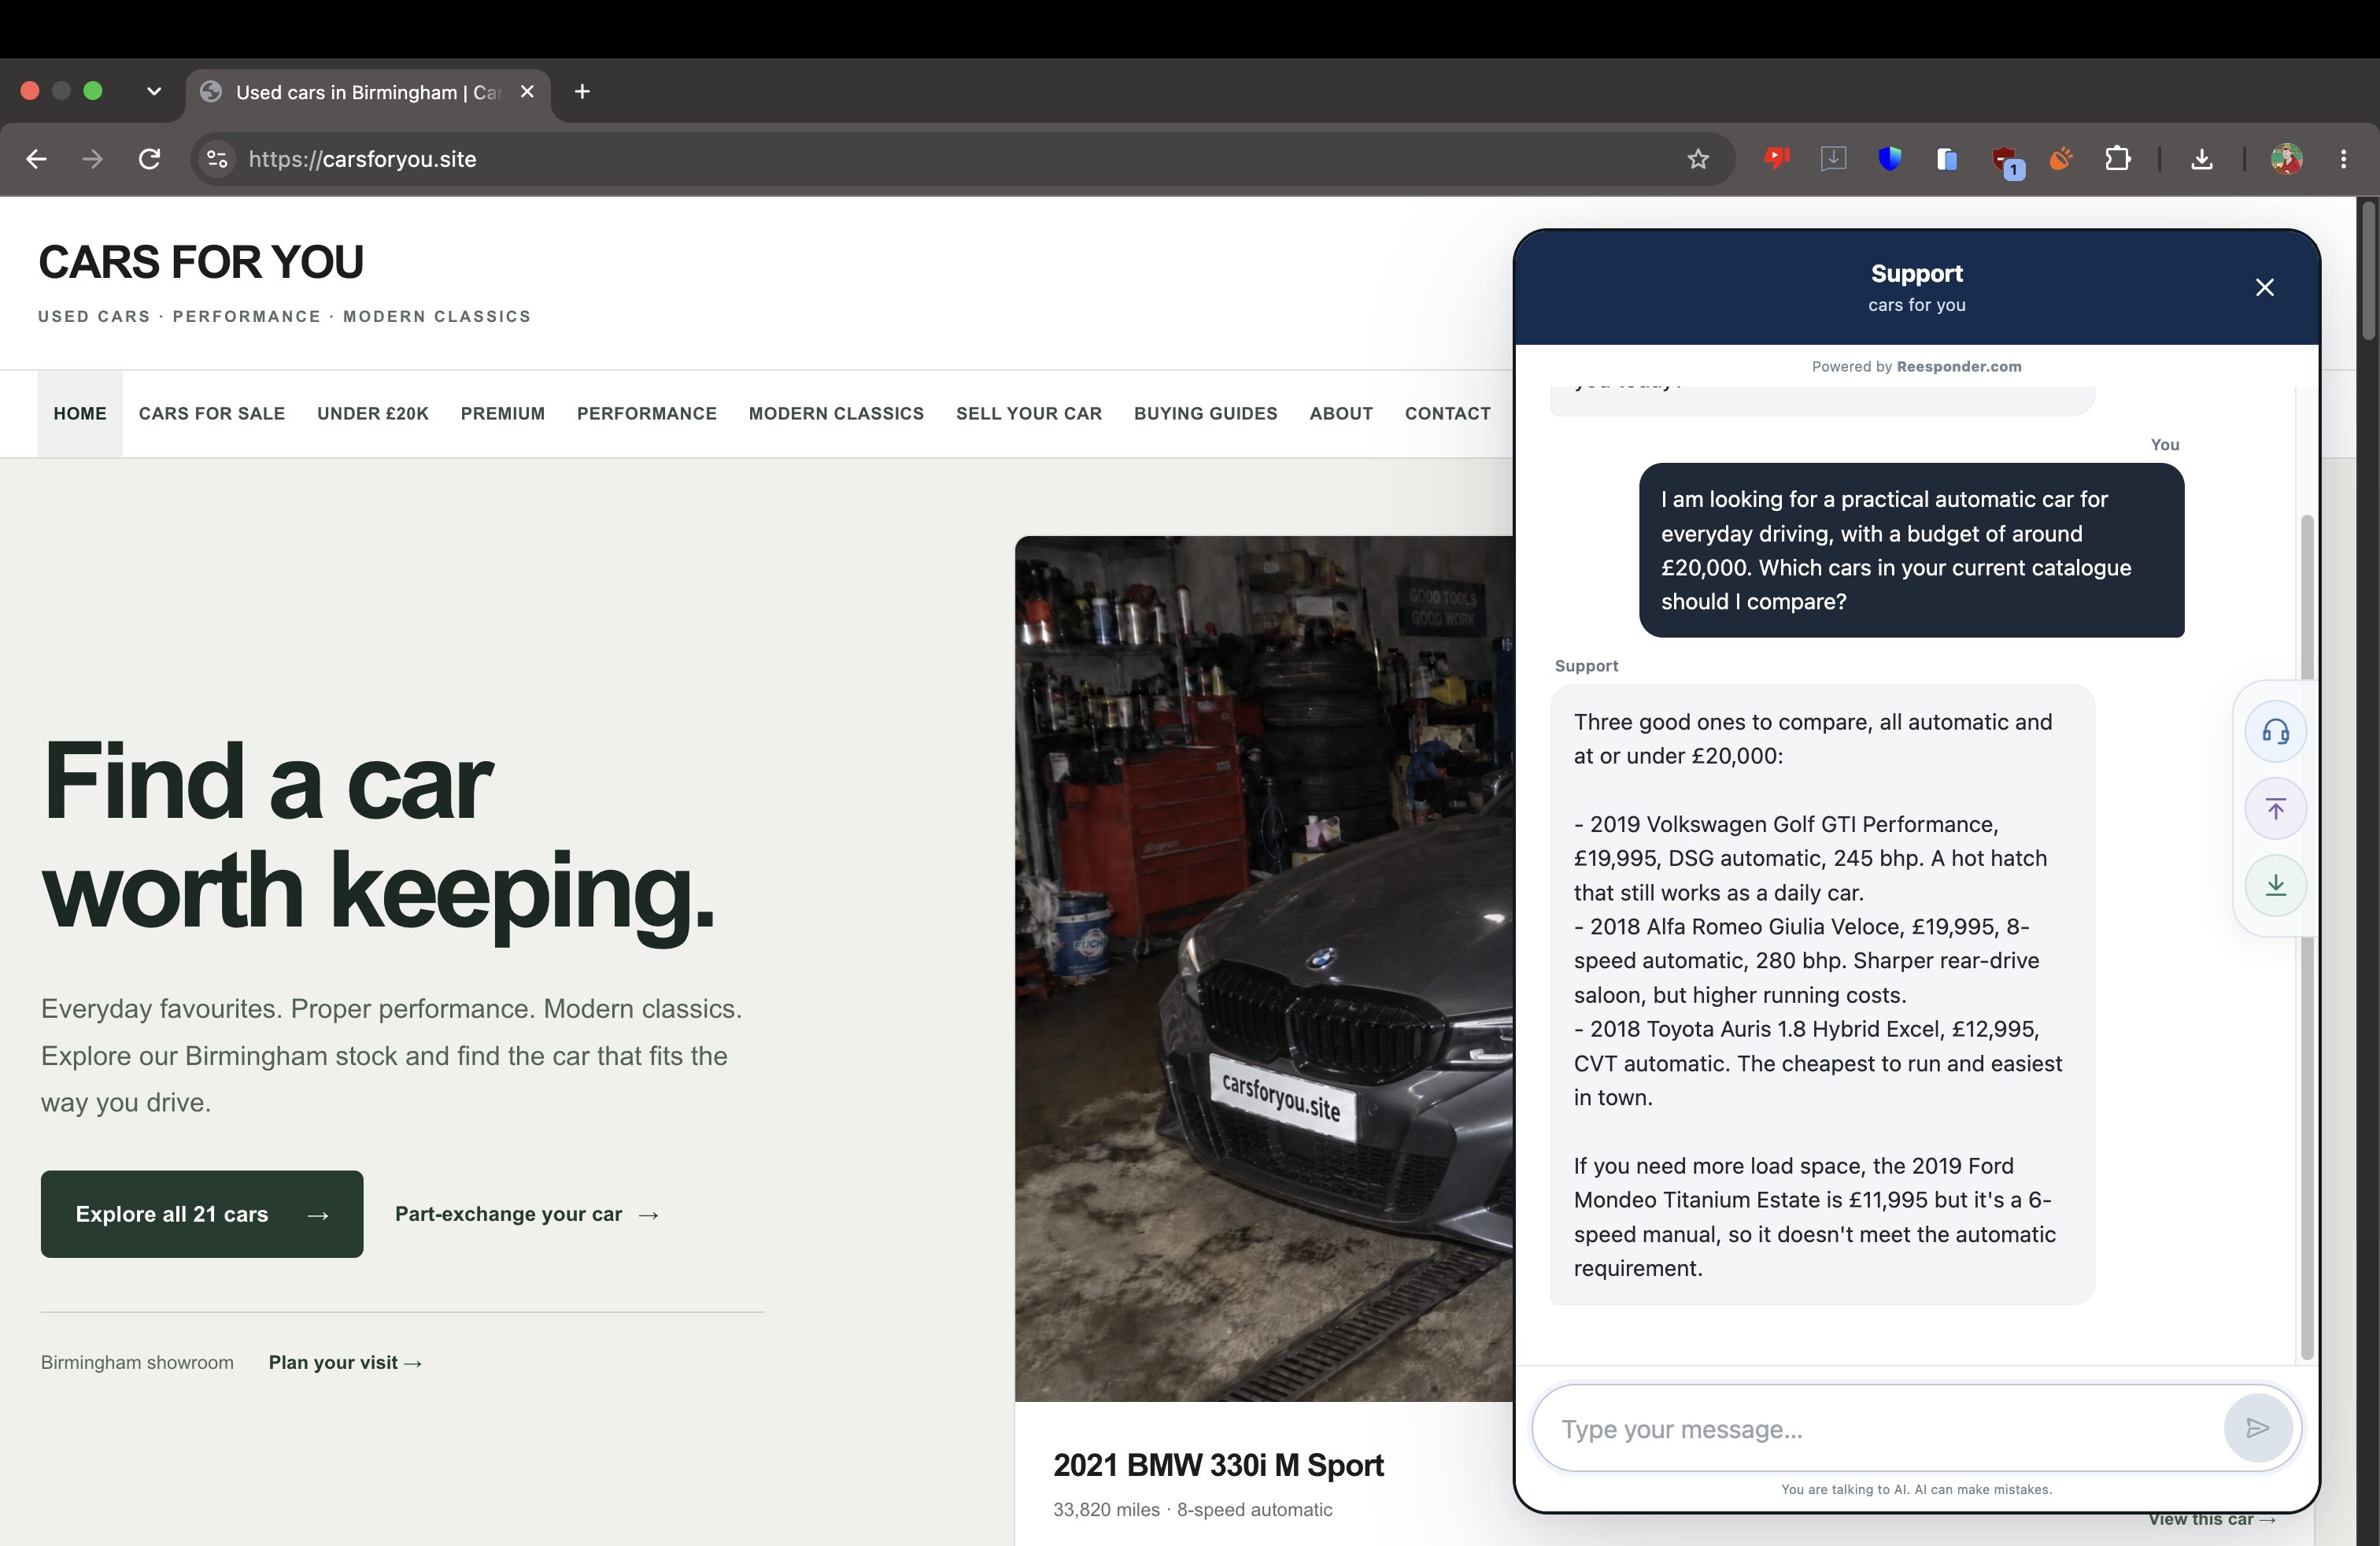Click the browser back arrow
The width and height of the screenshot is (2380, 1546).
[x=36, y=159]
